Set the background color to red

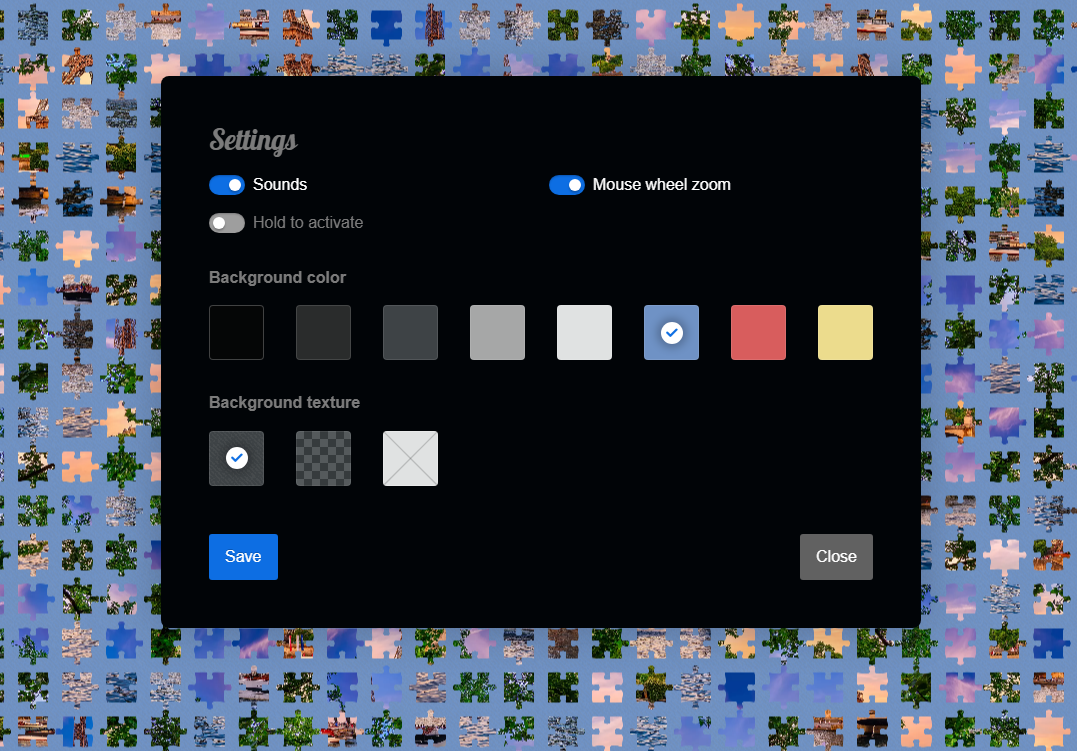758,333
